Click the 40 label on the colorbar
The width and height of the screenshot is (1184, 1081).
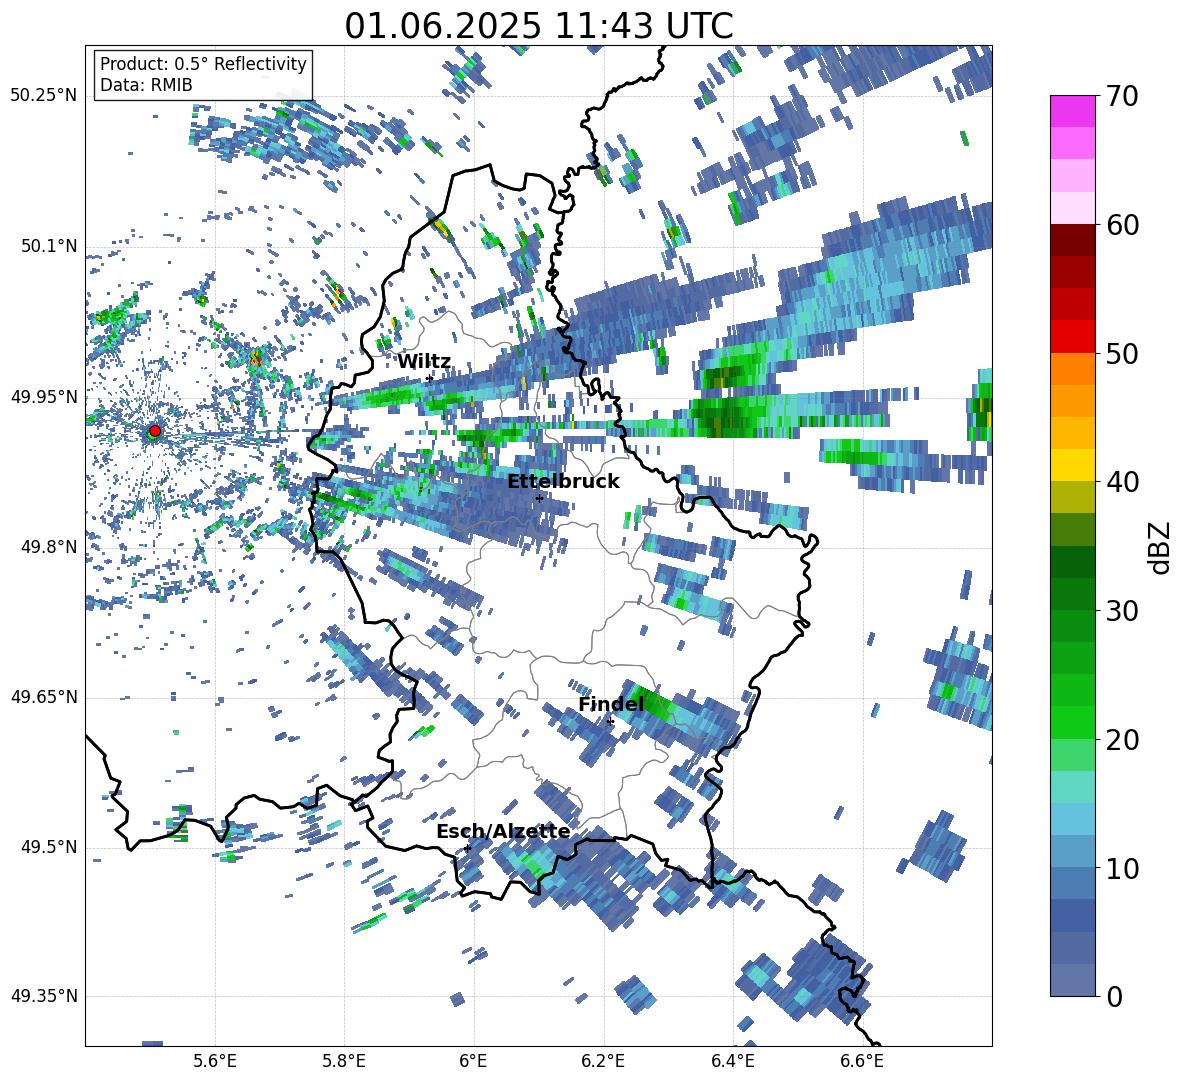coord(1121,482)
